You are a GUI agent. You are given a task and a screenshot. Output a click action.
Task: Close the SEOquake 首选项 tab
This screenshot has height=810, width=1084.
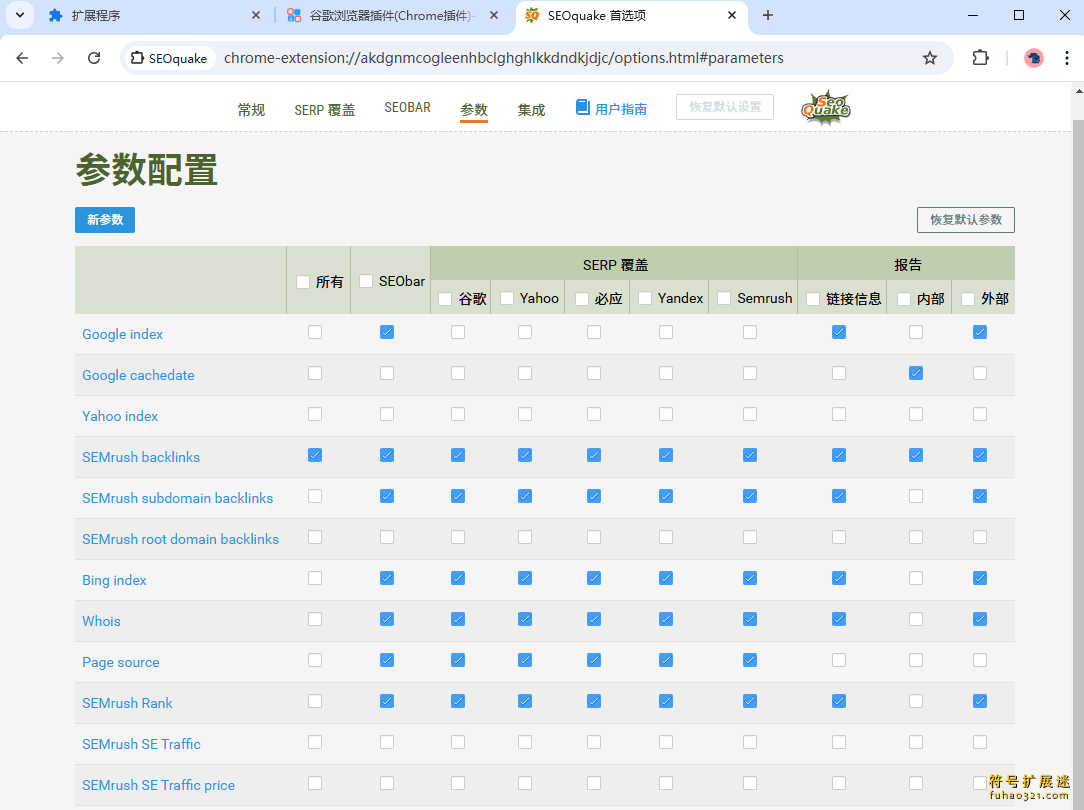pos(732,15)
